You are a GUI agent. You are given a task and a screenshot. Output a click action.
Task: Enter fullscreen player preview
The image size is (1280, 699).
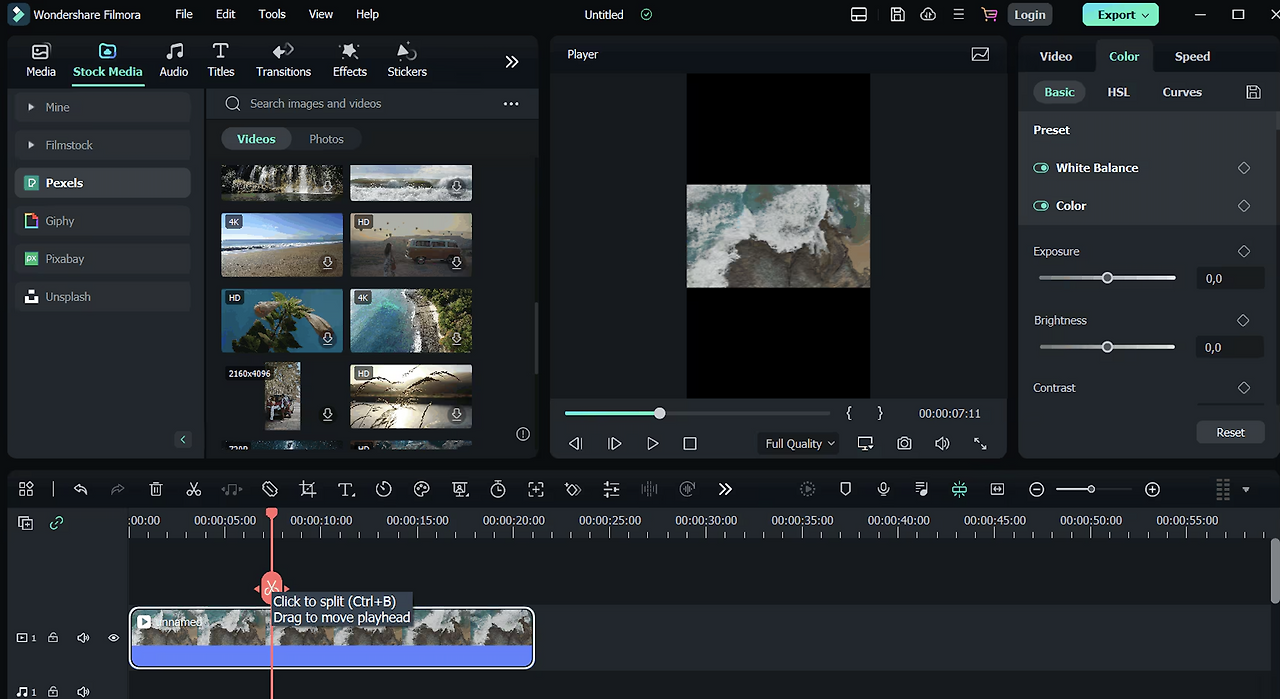[980, 443]
